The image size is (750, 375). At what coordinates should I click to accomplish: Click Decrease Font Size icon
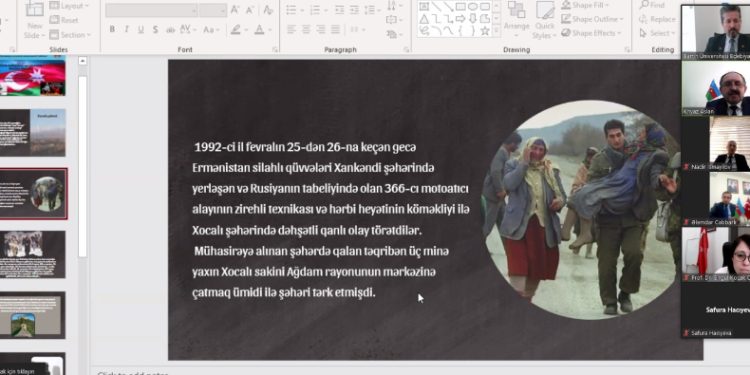(250, 10)
